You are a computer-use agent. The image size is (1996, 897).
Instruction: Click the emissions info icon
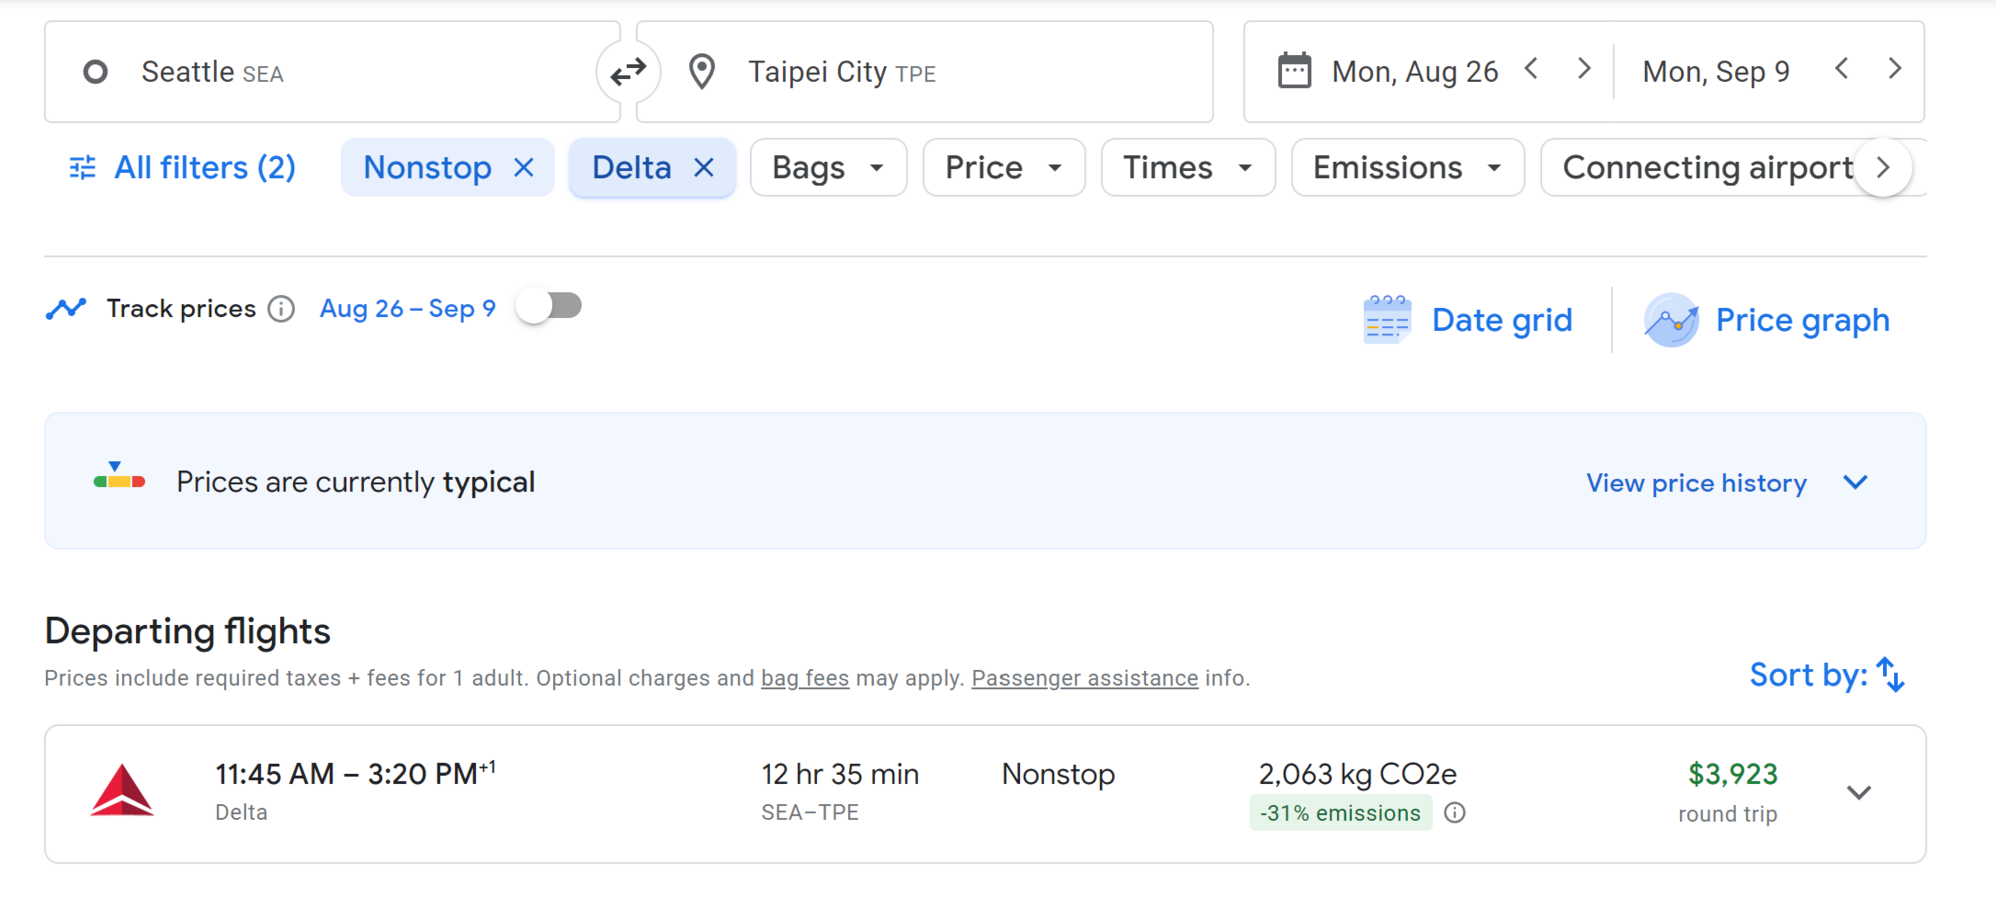click(x=1455, y=813)
